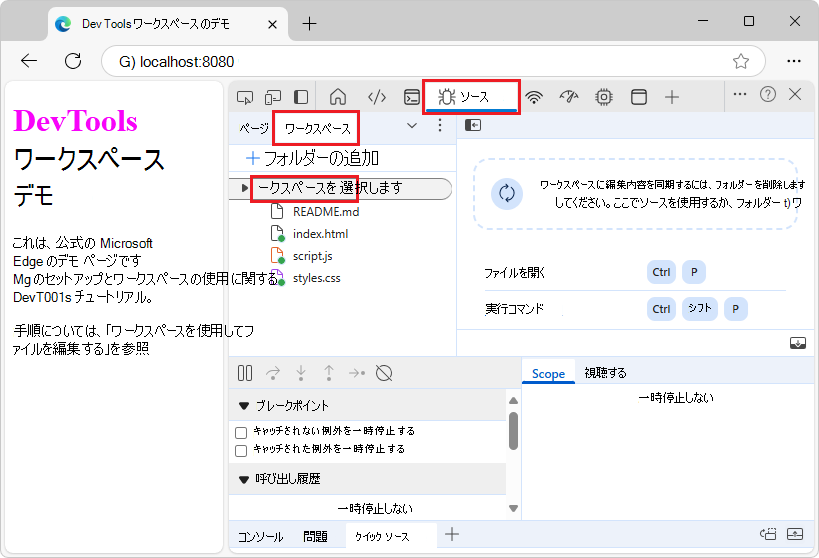Click the シフト key in 実行コマンド row

[699, 309]
